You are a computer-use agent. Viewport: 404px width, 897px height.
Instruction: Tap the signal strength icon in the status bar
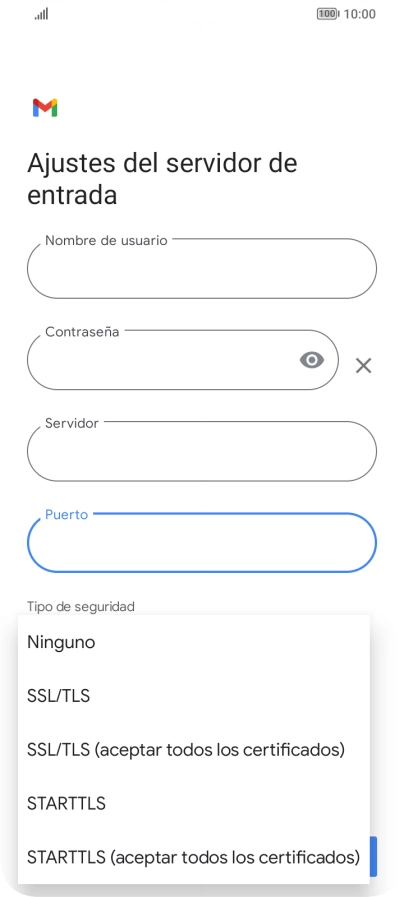(x=41, y=14)
